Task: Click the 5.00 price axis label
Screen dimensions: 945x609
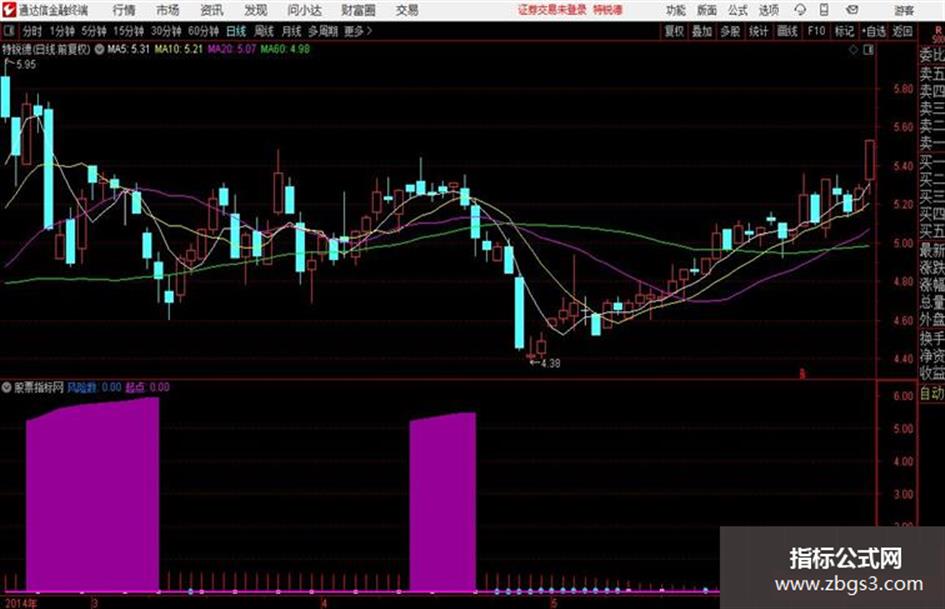Action: 903,243
